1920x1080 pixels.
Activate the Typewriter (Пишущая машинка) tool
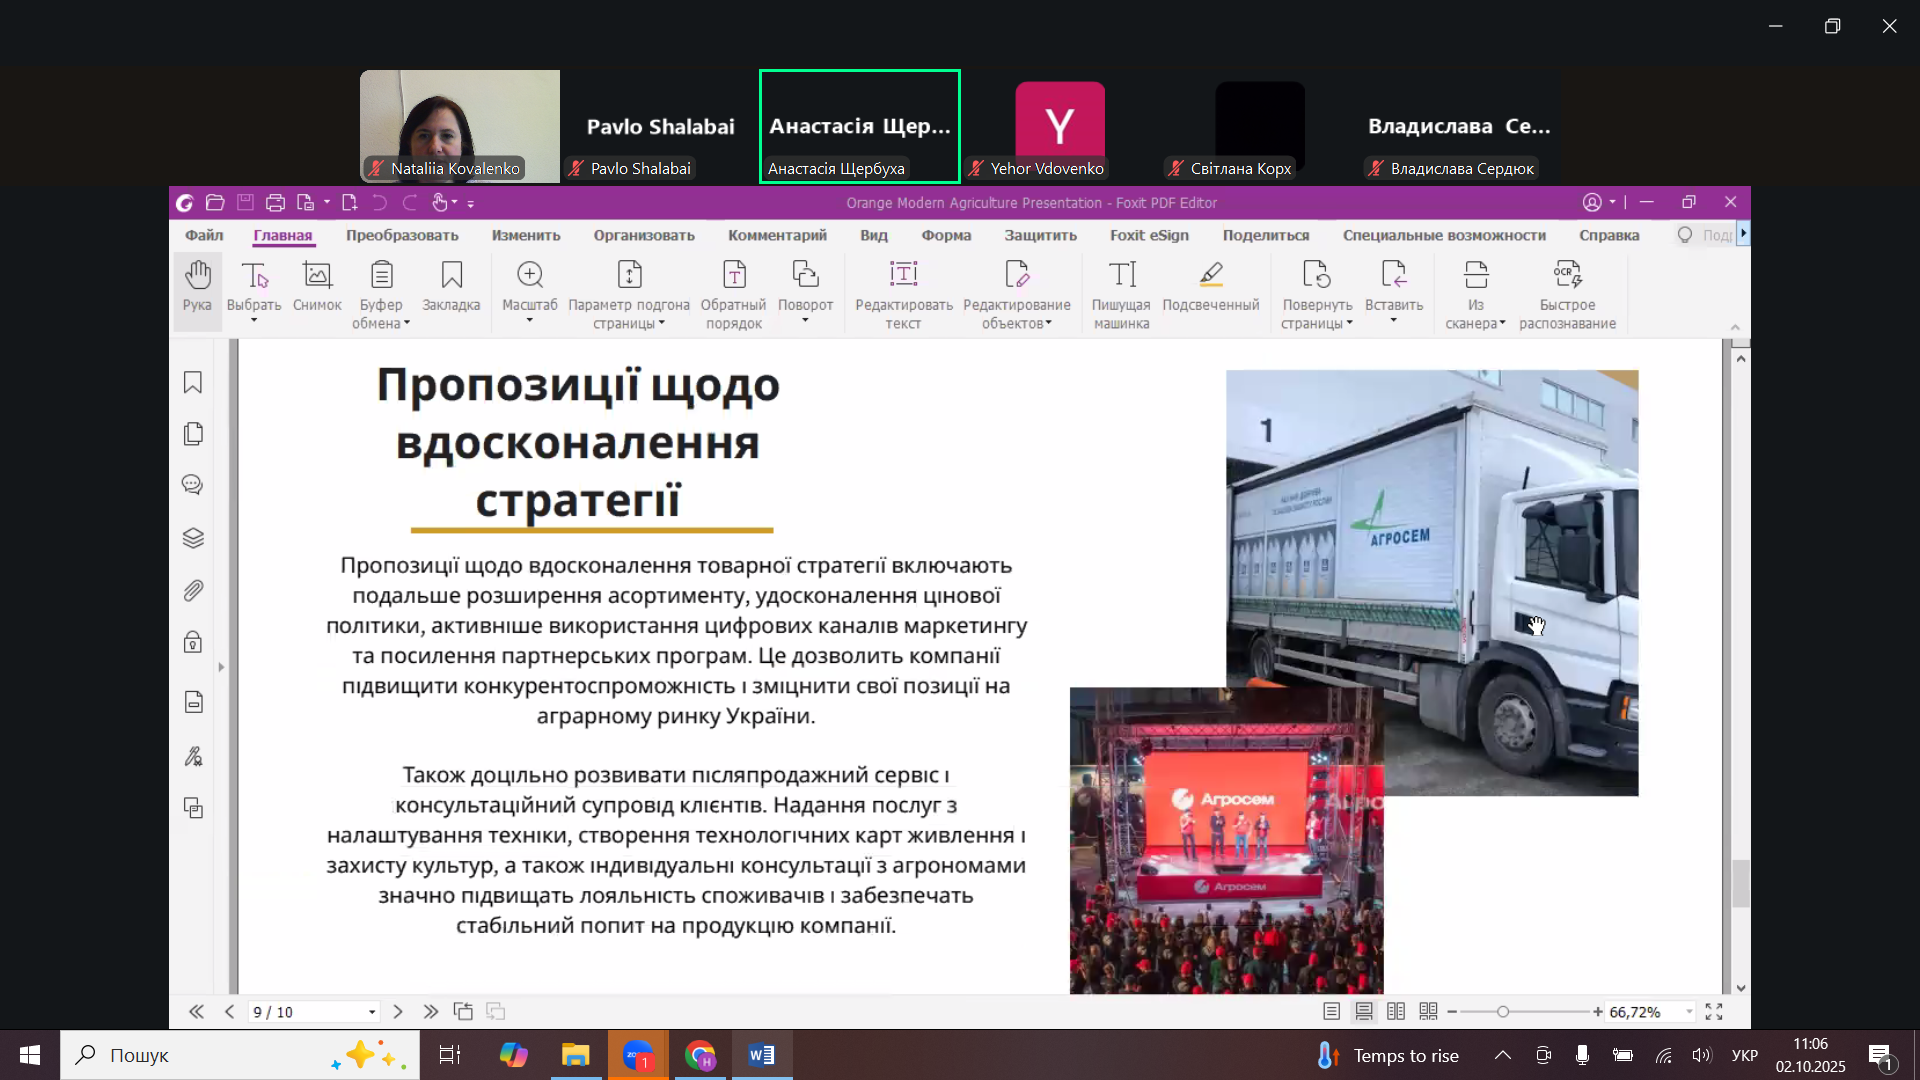[1121, 294]
